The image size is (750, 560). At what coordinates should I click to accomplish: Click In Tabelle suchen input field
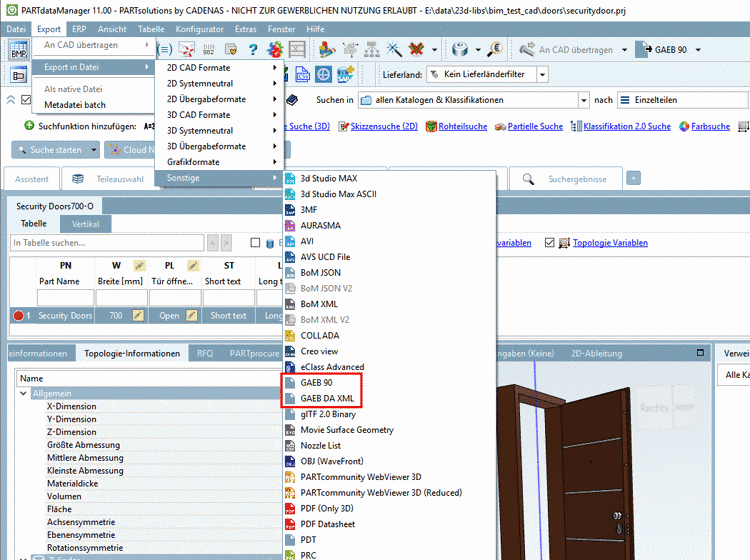(107, 243)
